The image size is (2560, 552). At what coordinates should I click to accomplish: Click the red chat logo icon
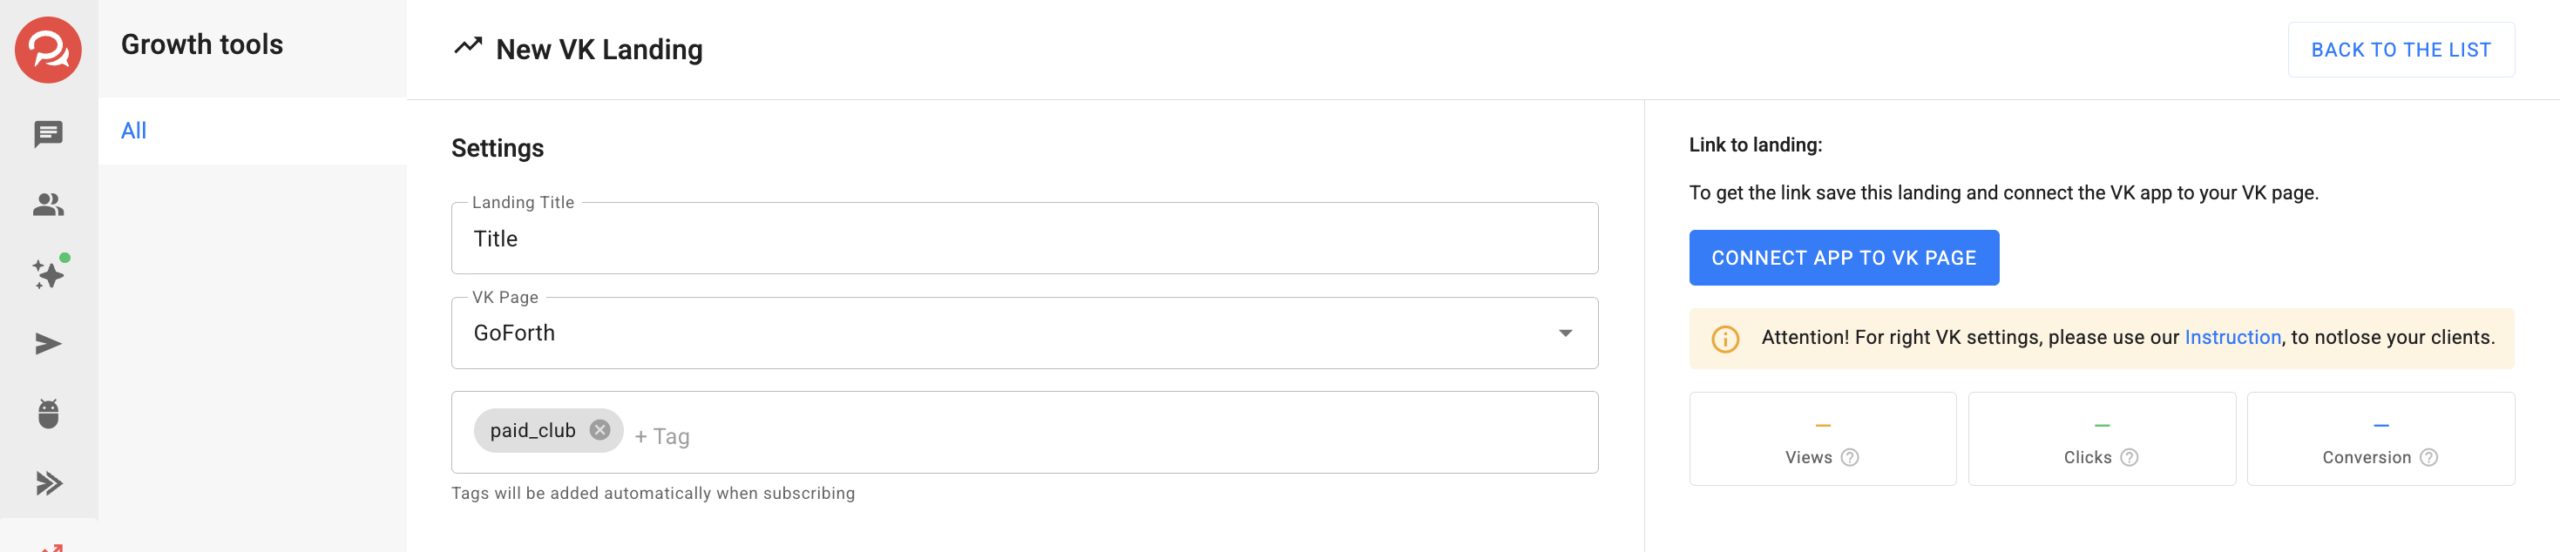[48, 50]
